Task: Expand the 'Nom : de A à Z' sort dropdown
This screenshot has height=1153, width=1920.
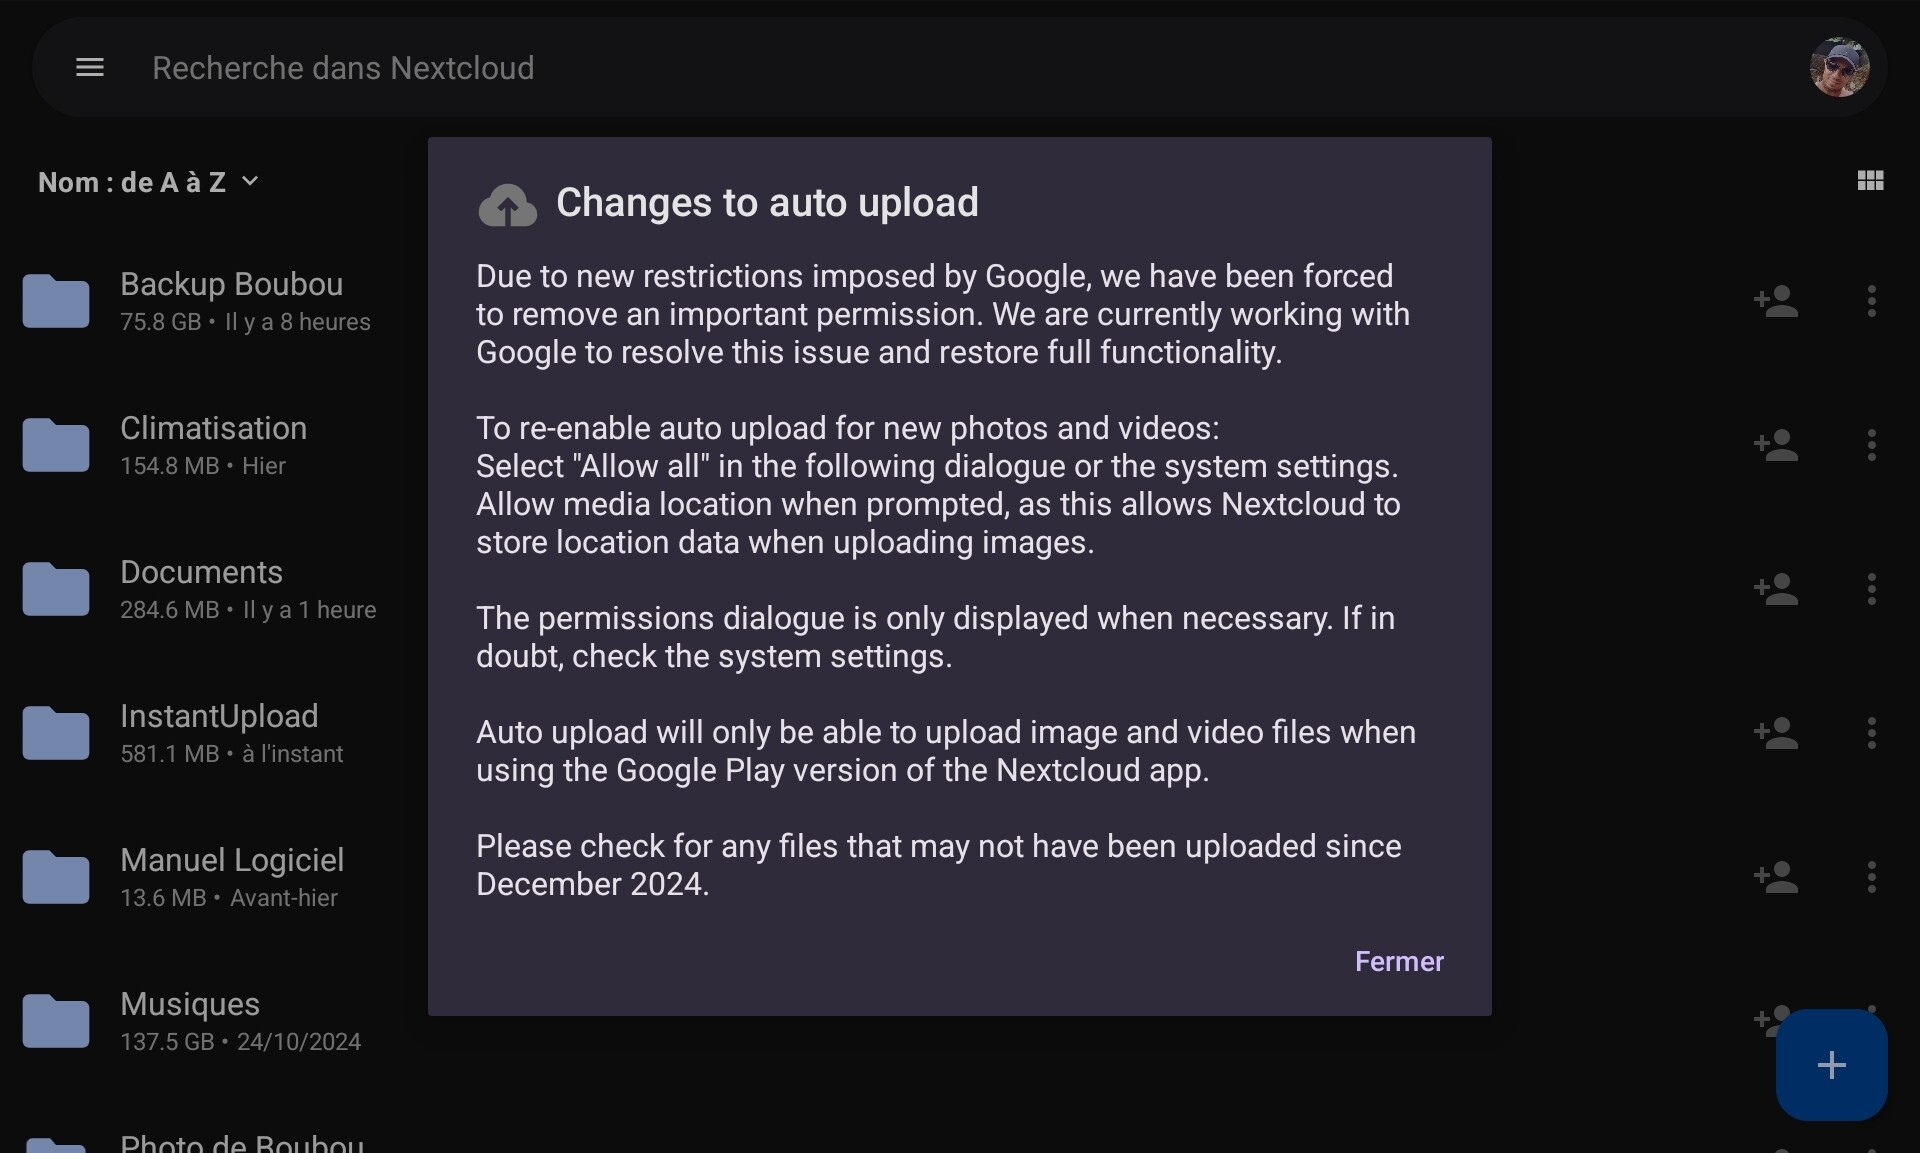Action: pyautogui.click(x=148, y=182)
